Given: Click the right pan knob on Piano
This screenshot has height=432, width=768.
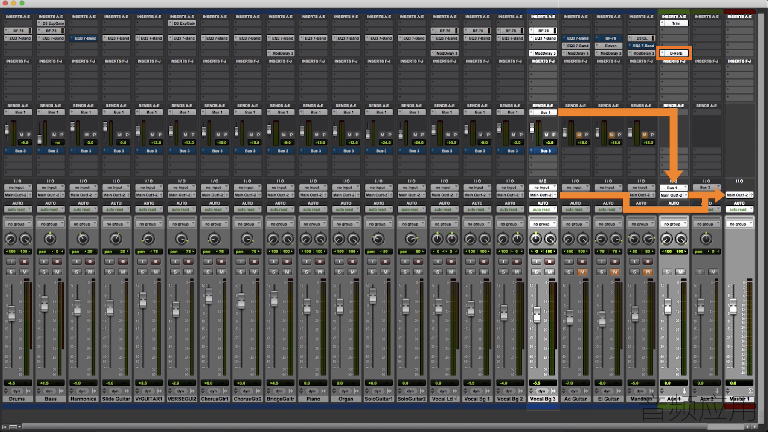Looking at the screenshot, I should tap(320, 239).
